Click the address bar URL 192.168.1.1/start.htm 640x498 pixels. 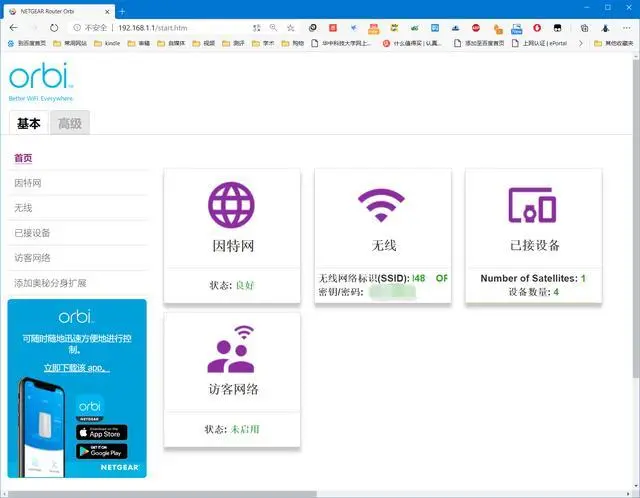[x=153, y=28]
